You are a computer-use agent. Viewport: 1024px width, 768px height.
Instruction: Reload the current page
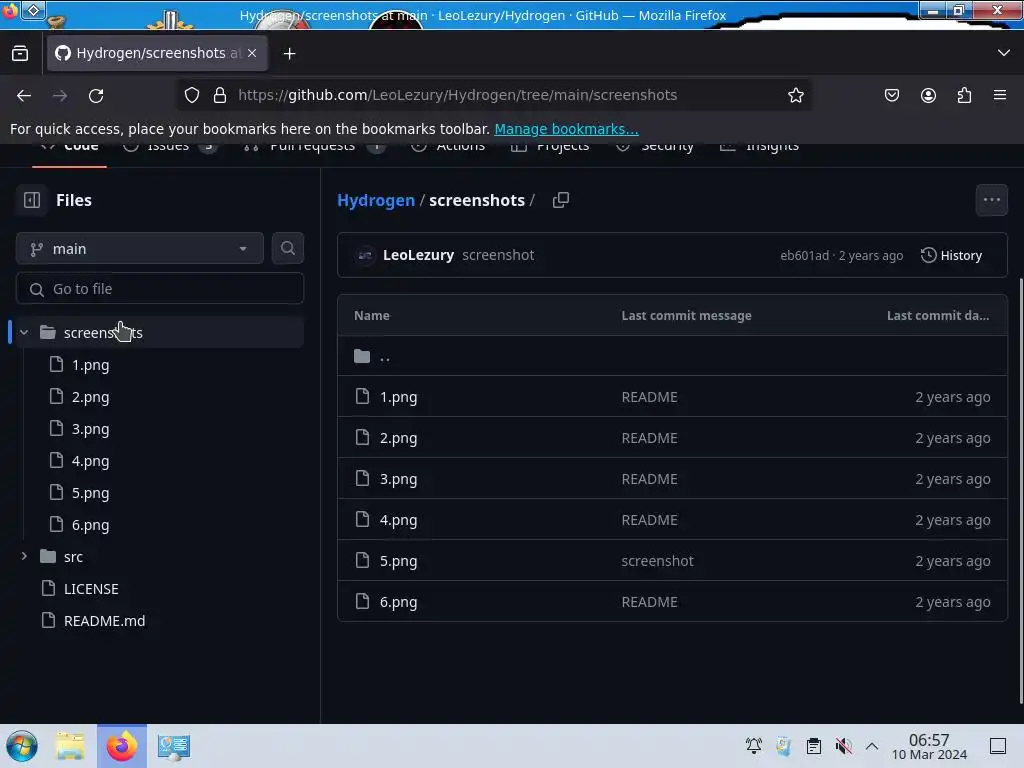tap(96, 95)
